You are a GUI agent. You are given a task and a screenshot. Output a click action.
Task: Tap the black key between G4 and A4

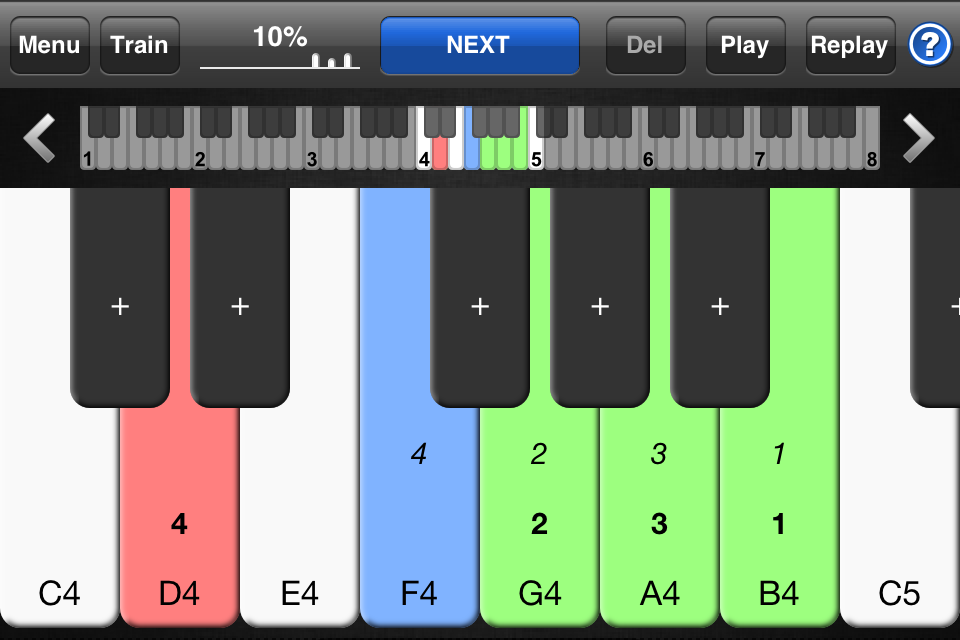pos(600,297)
